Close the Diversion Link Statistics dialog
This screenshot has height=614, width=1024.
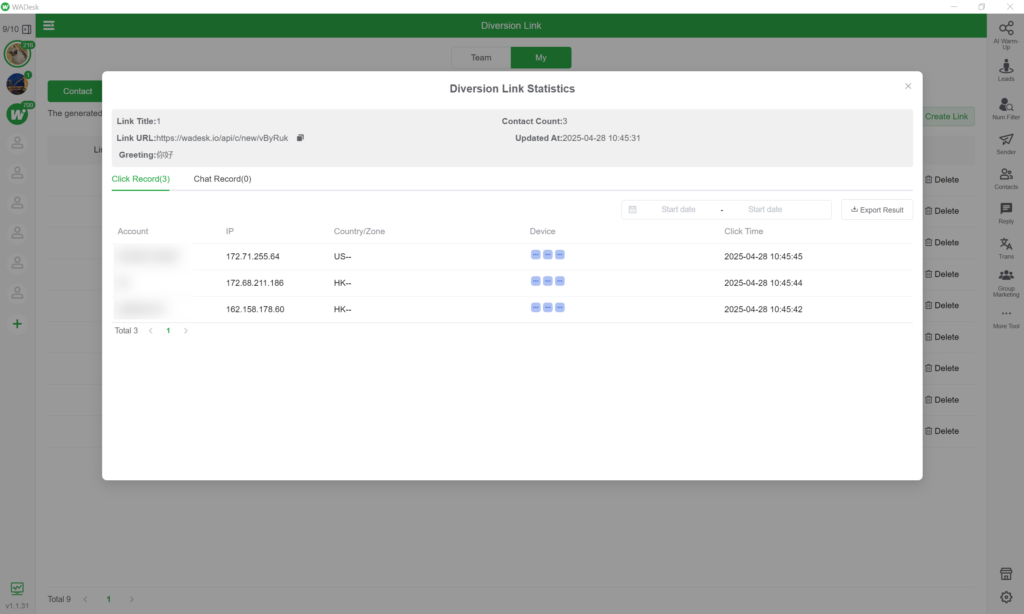tap(908, 86)
